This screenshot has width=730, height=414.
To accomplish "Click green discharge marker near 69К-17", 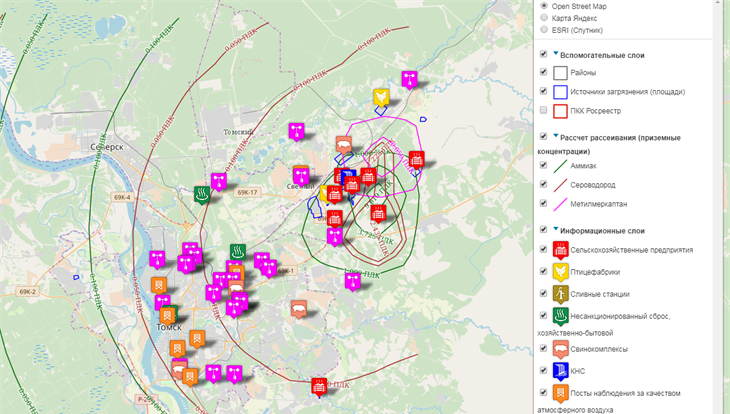I will click(x=202, y=195).
